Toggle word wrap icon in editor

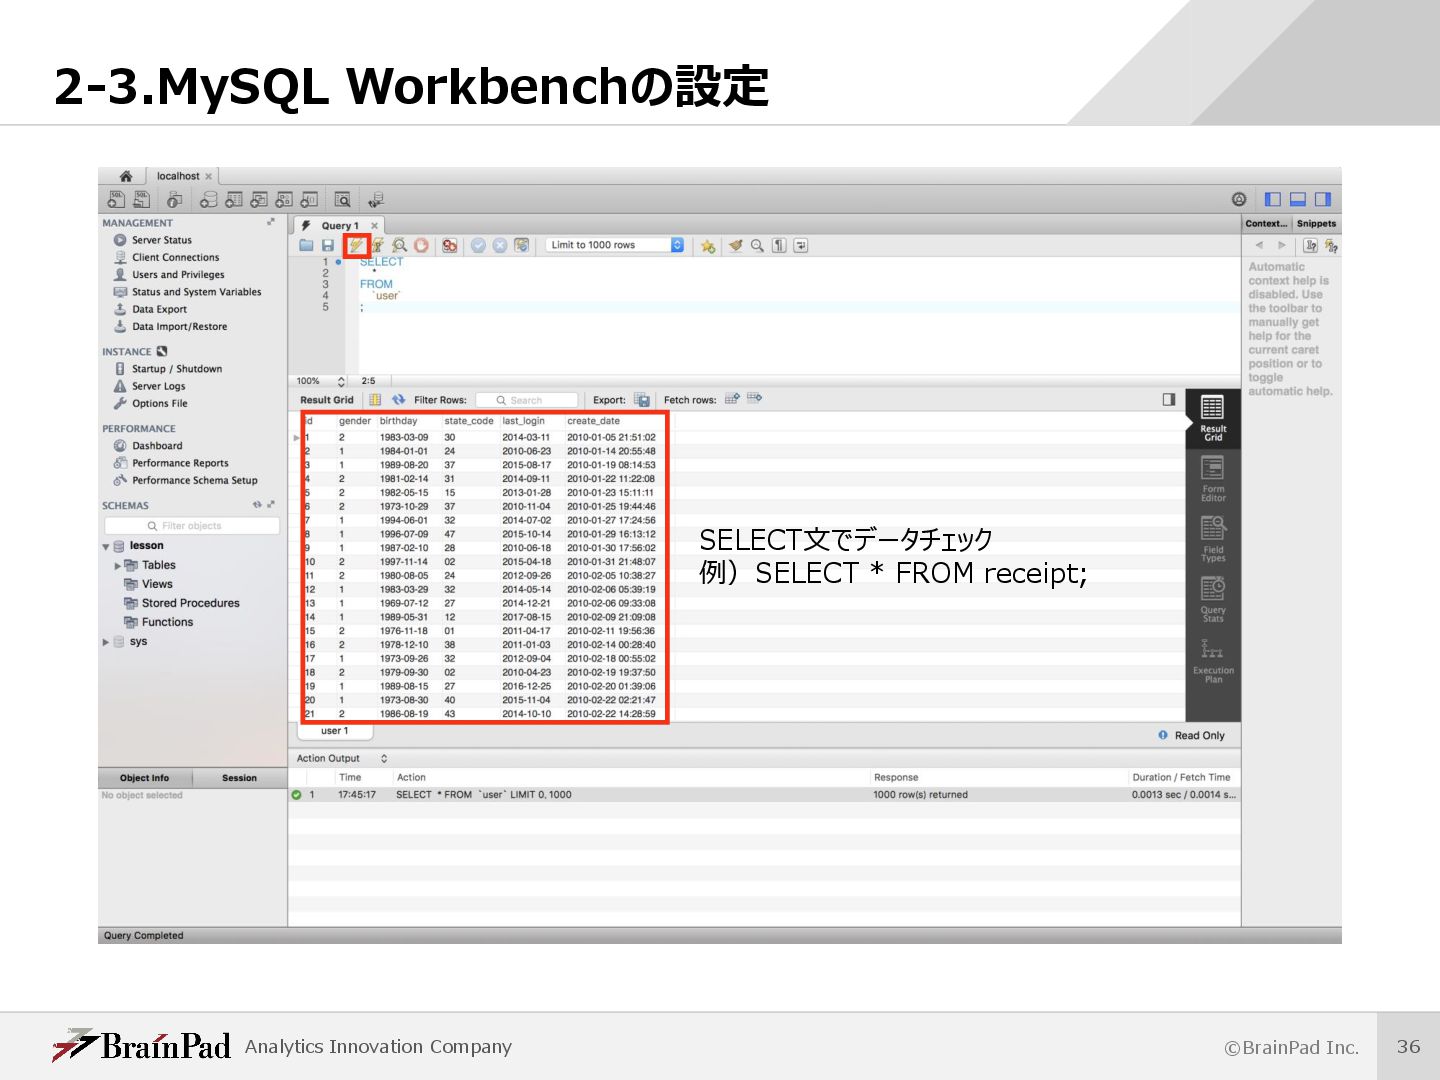click(x=801, y=245)
